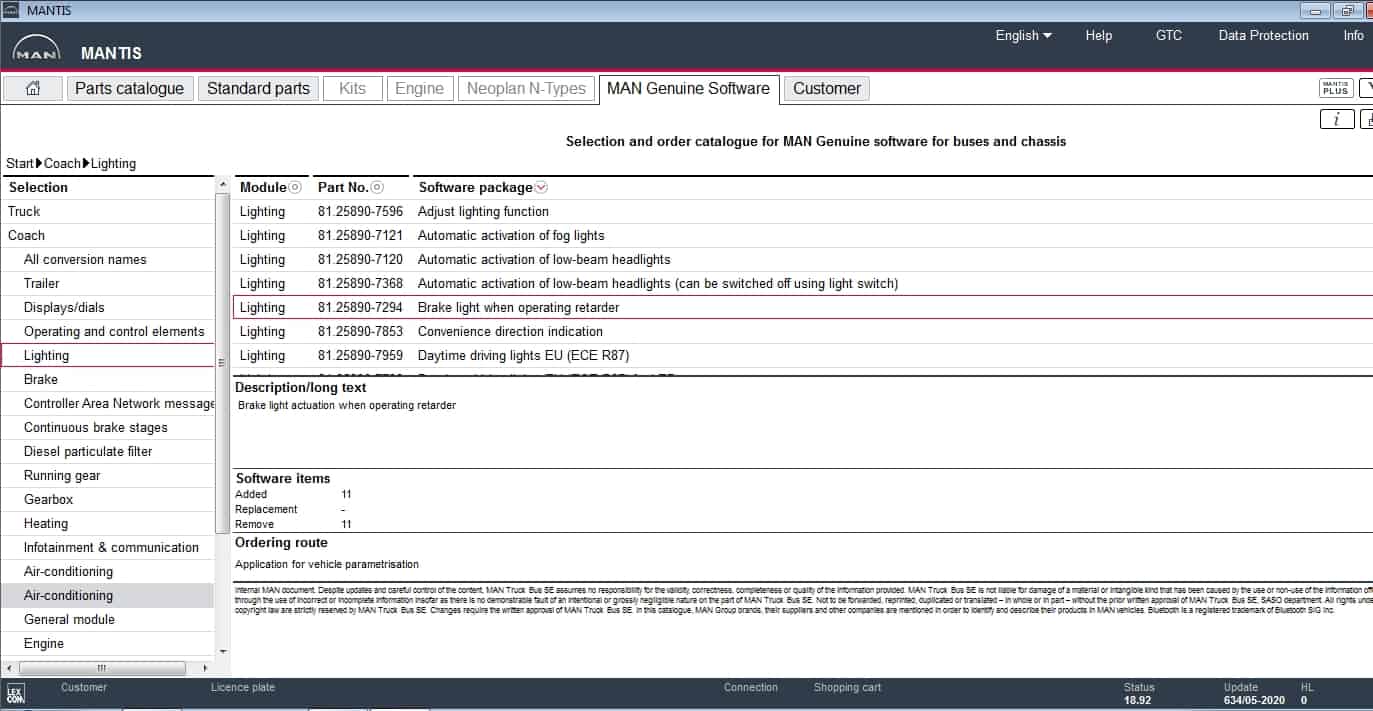The image size is (1373, 711).
Task: Select highlighted Air-conditioning entry
Action: (x=108, y=595)
